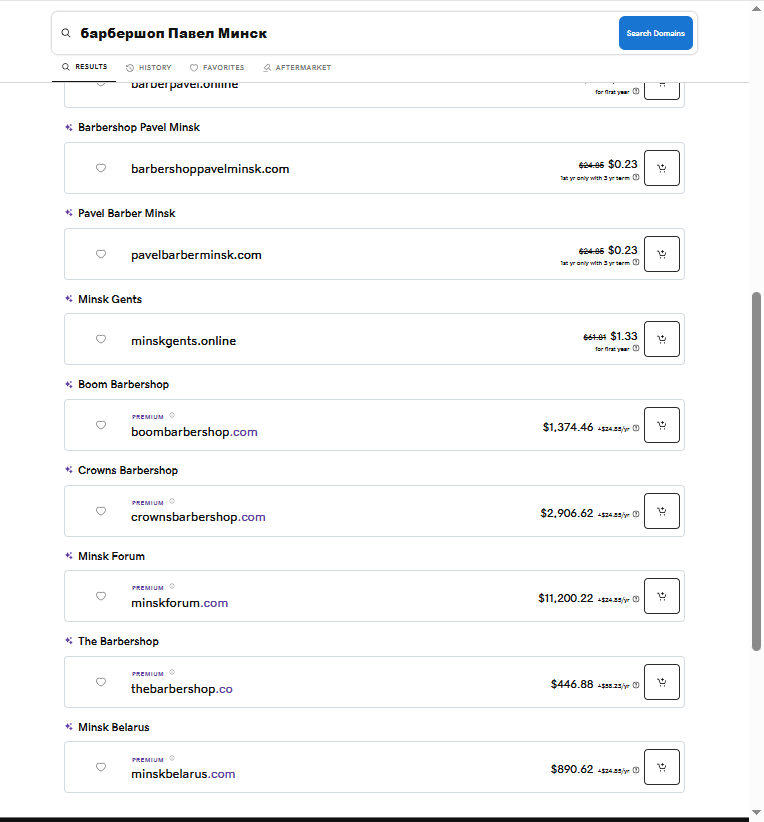Click info icon beside minskbelarus.com price

click(x=636, y=770)
